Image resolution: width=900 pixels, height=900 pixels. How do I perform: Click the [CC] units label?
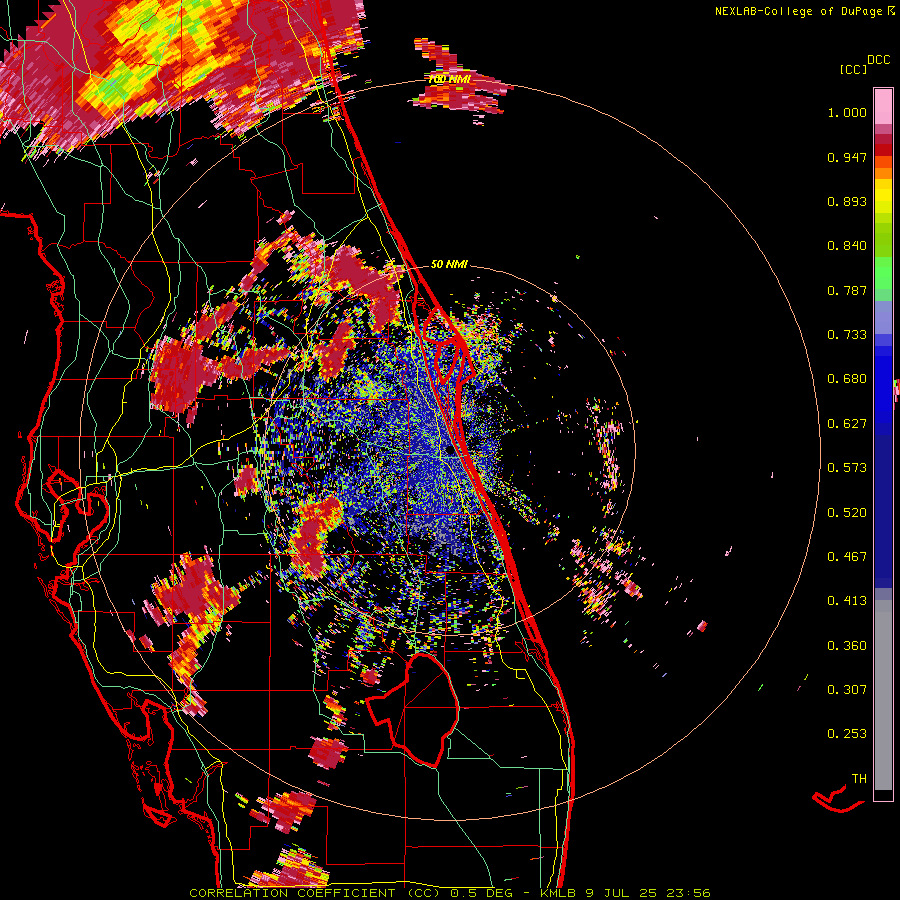click(853, 69)
